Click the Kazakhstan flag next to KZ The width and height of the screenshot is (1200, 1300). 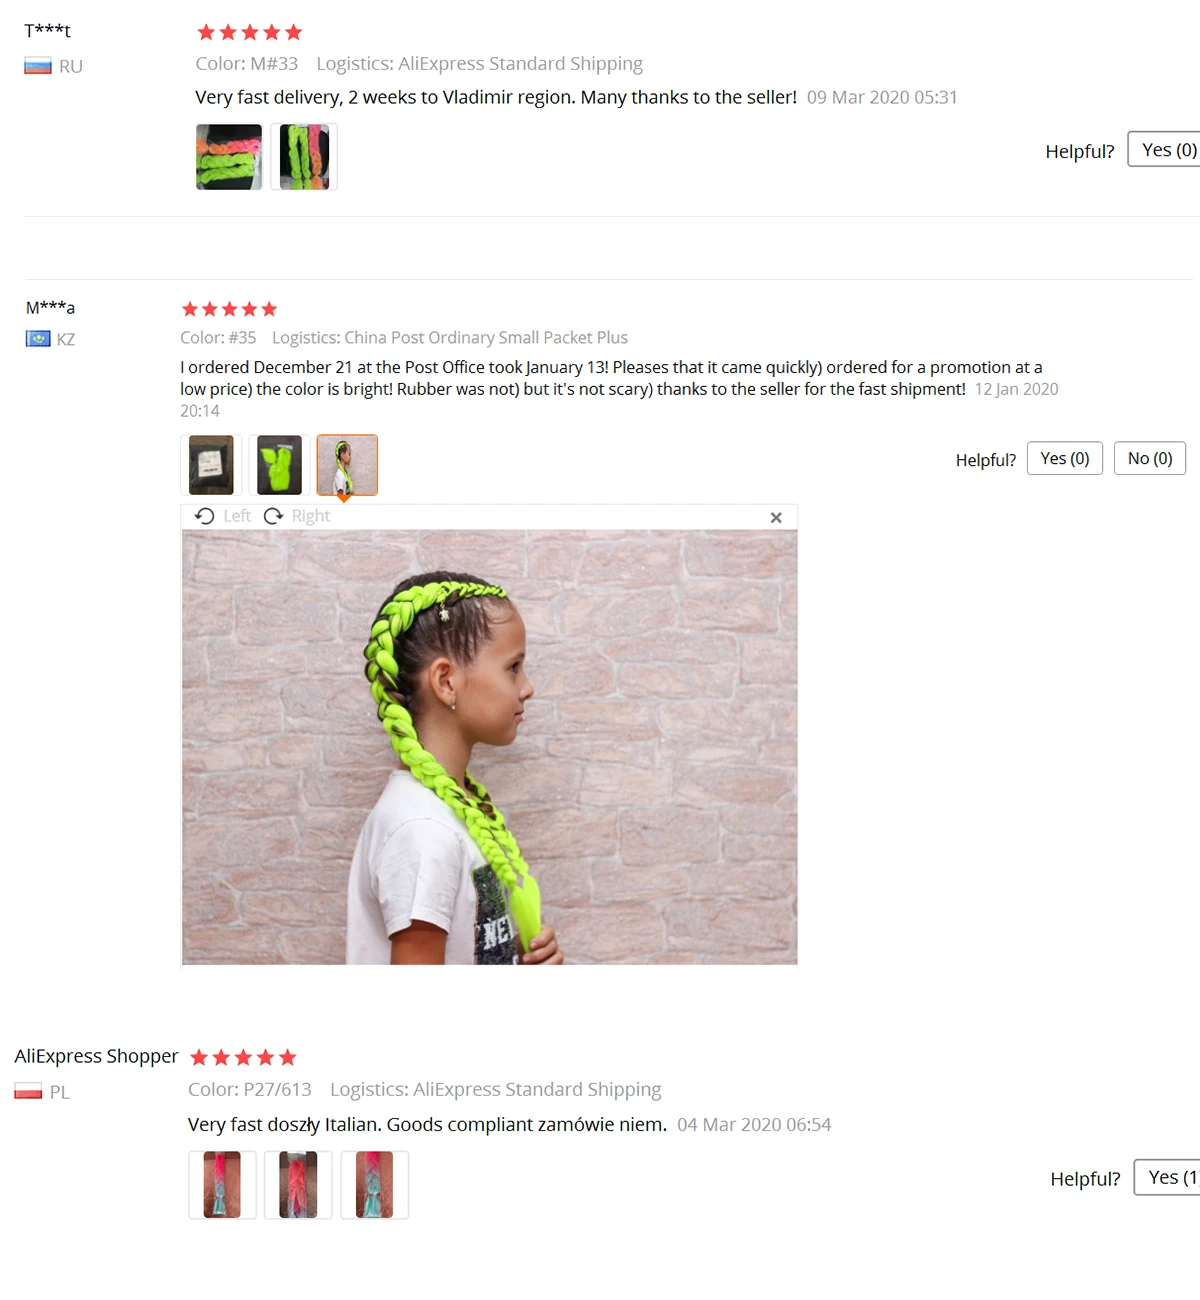coord(38,339)
